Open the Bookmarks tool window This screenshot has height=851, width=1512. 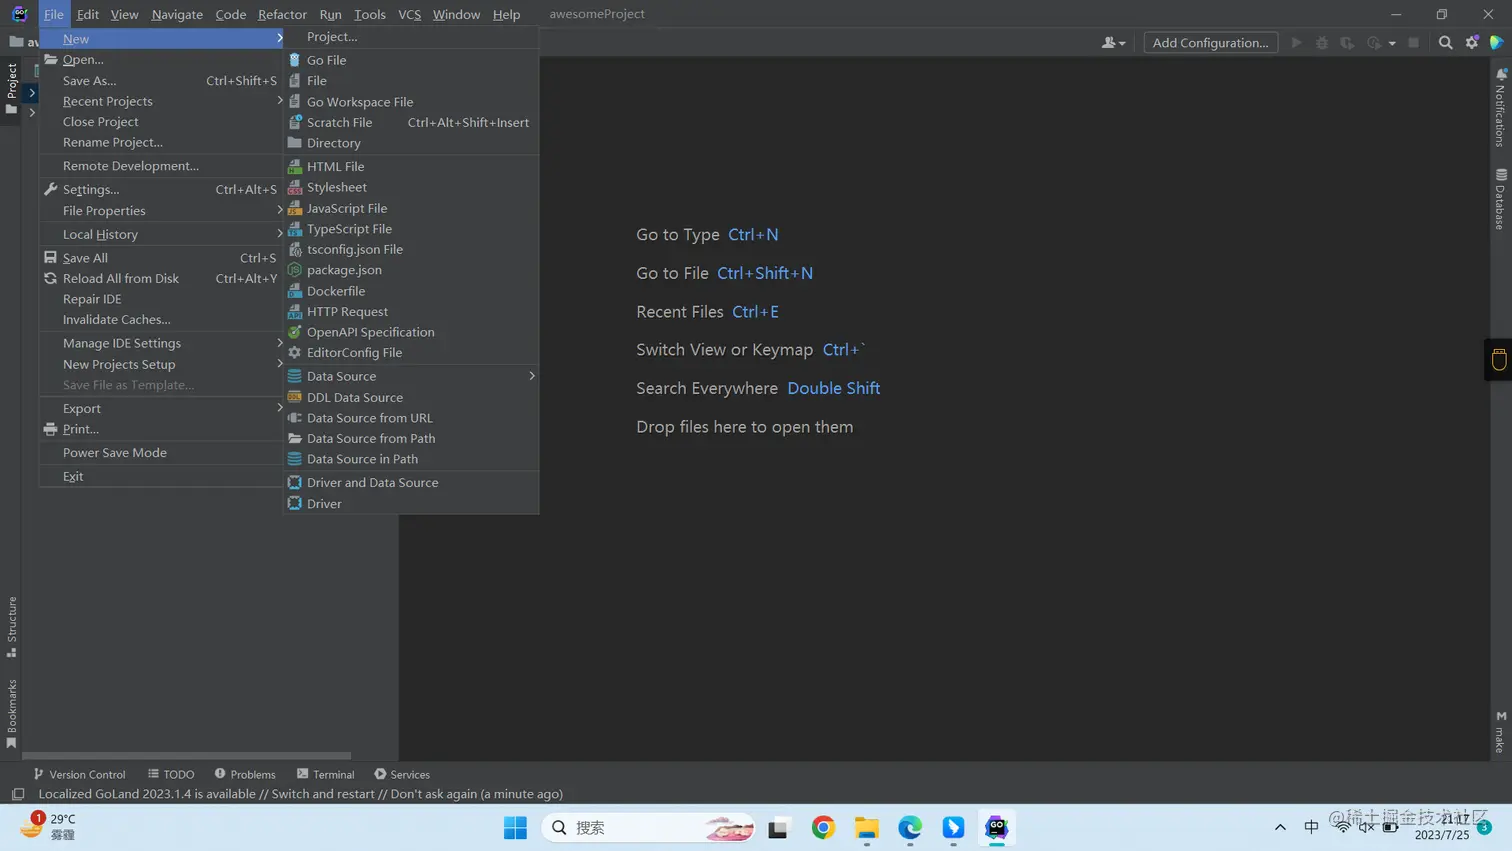coord(12,714)
